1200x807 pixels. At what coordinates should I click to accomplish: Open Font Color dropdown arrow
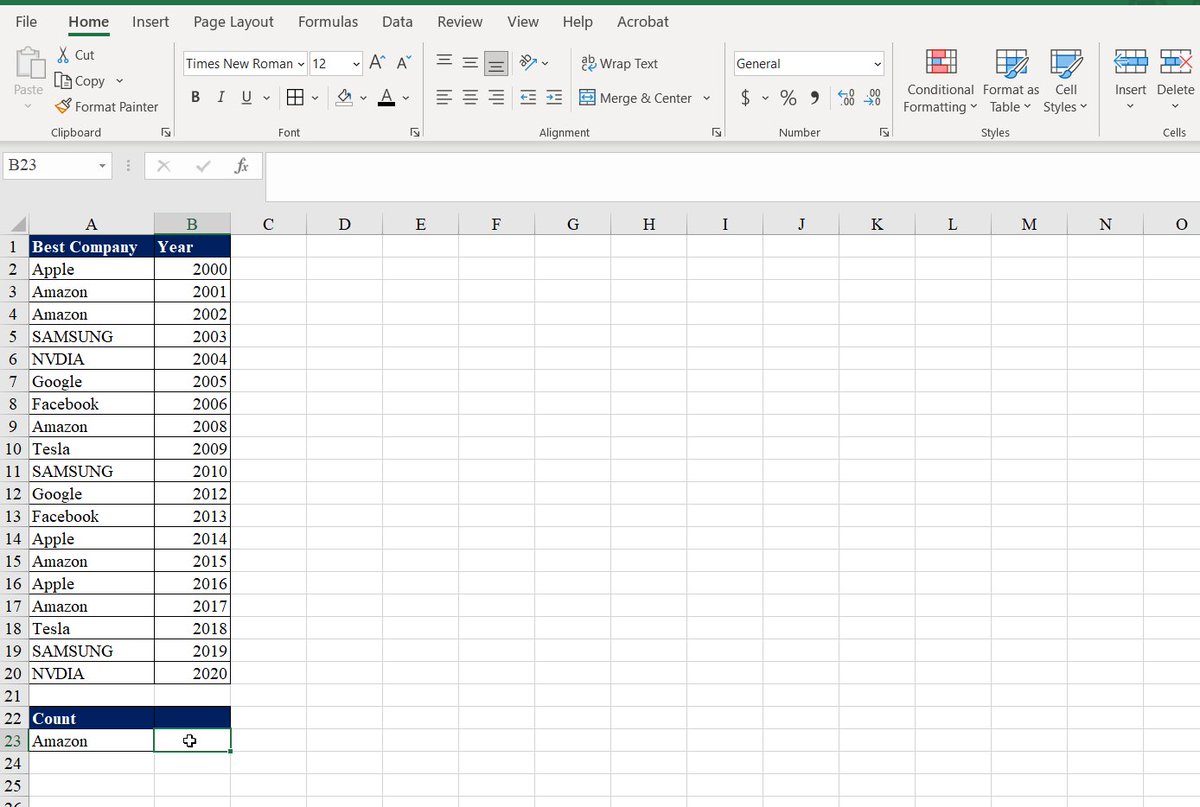click(x=407, y=98)
